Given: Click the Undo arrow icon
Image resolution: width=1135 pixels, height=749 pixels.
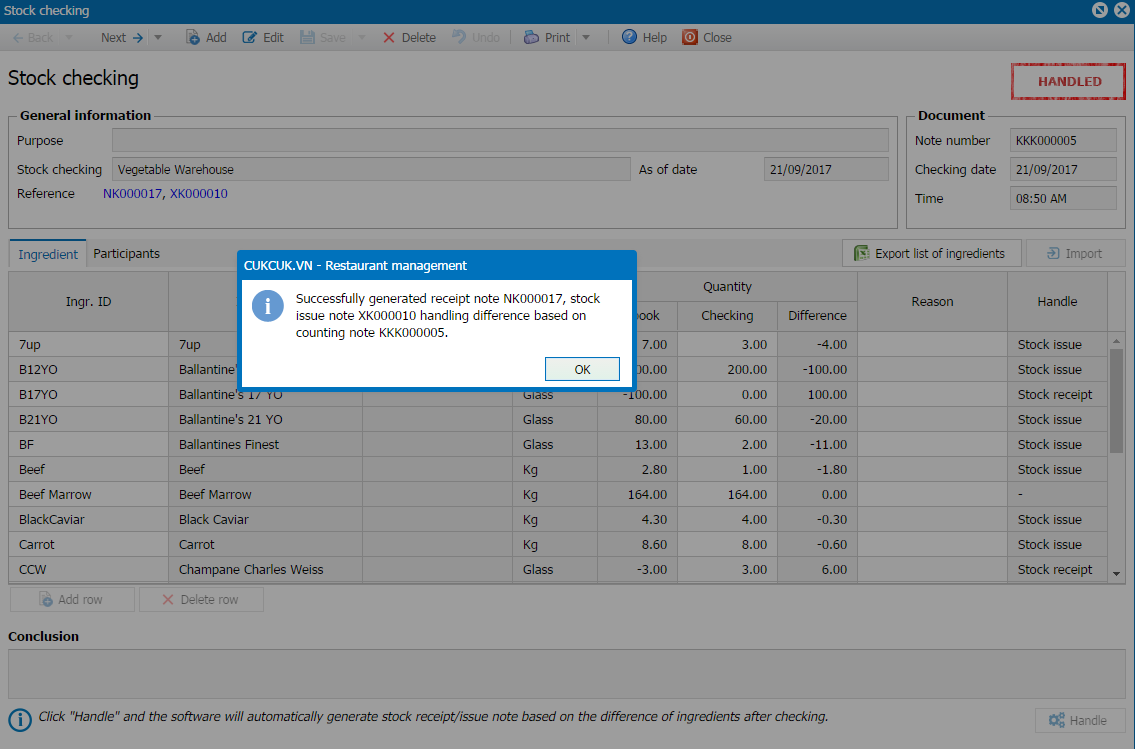Looking at the screenshot, I should [x=459, y=37].
